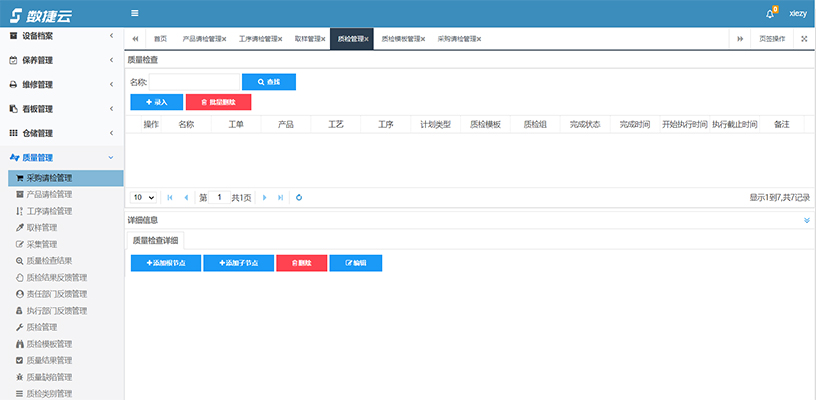Click the red 批量删除 button
816x400 pixels.
point(218,102)
